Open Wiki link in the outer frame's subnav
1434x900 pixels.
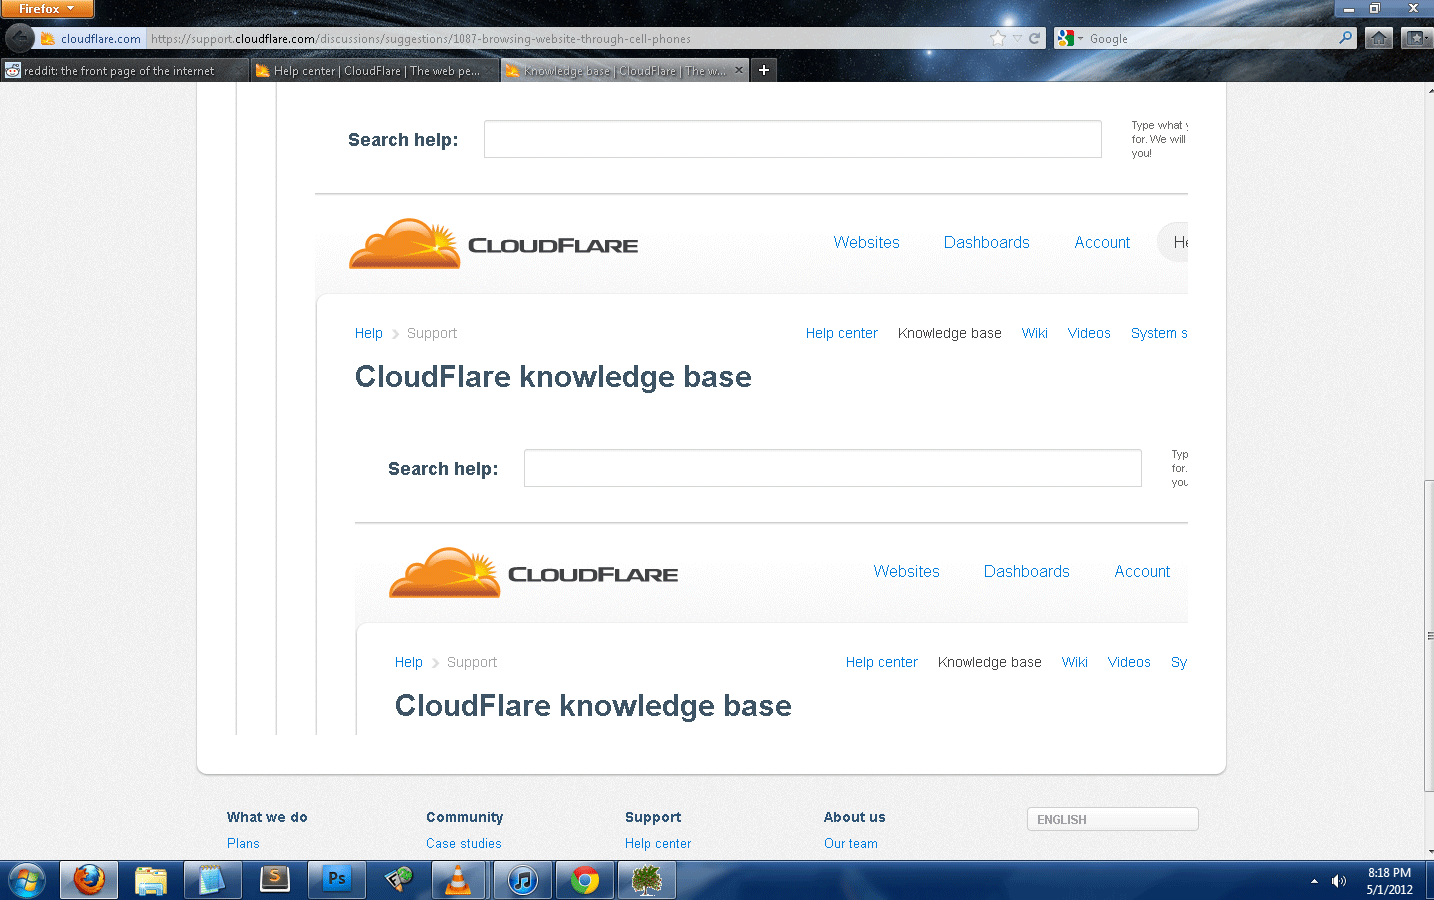[x=1035, y=333]
